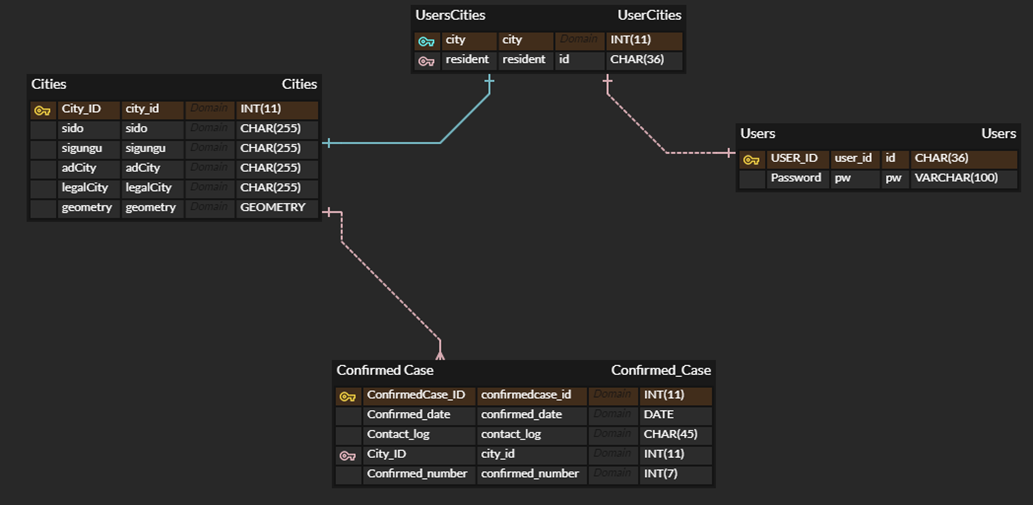Screen dimensions: 1033x505
Task: Click the DATE data type cell
Action: 676,416
